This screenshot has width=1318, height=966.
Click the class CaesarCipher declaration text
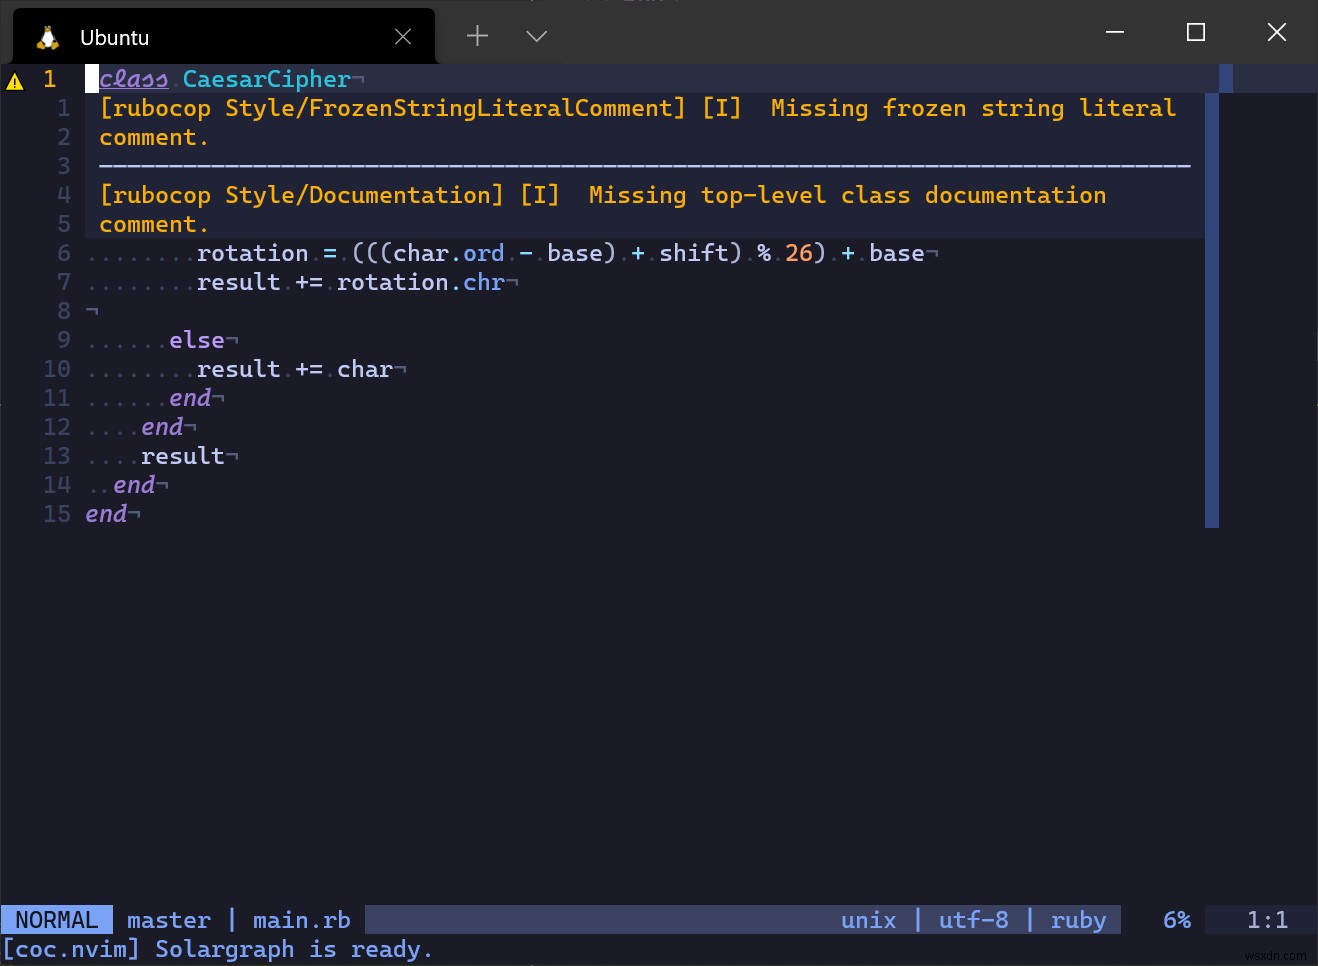pos(225,79)
